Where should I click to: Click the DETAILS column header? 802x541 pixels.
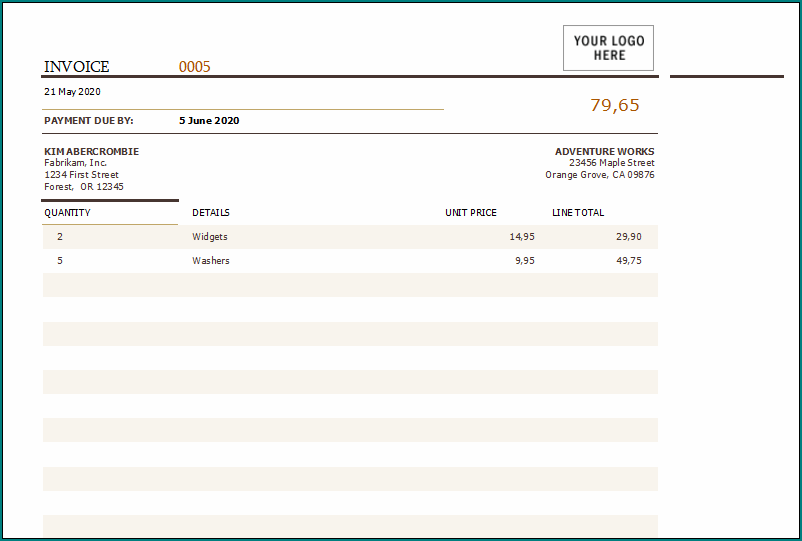click(x=211, y=213)
